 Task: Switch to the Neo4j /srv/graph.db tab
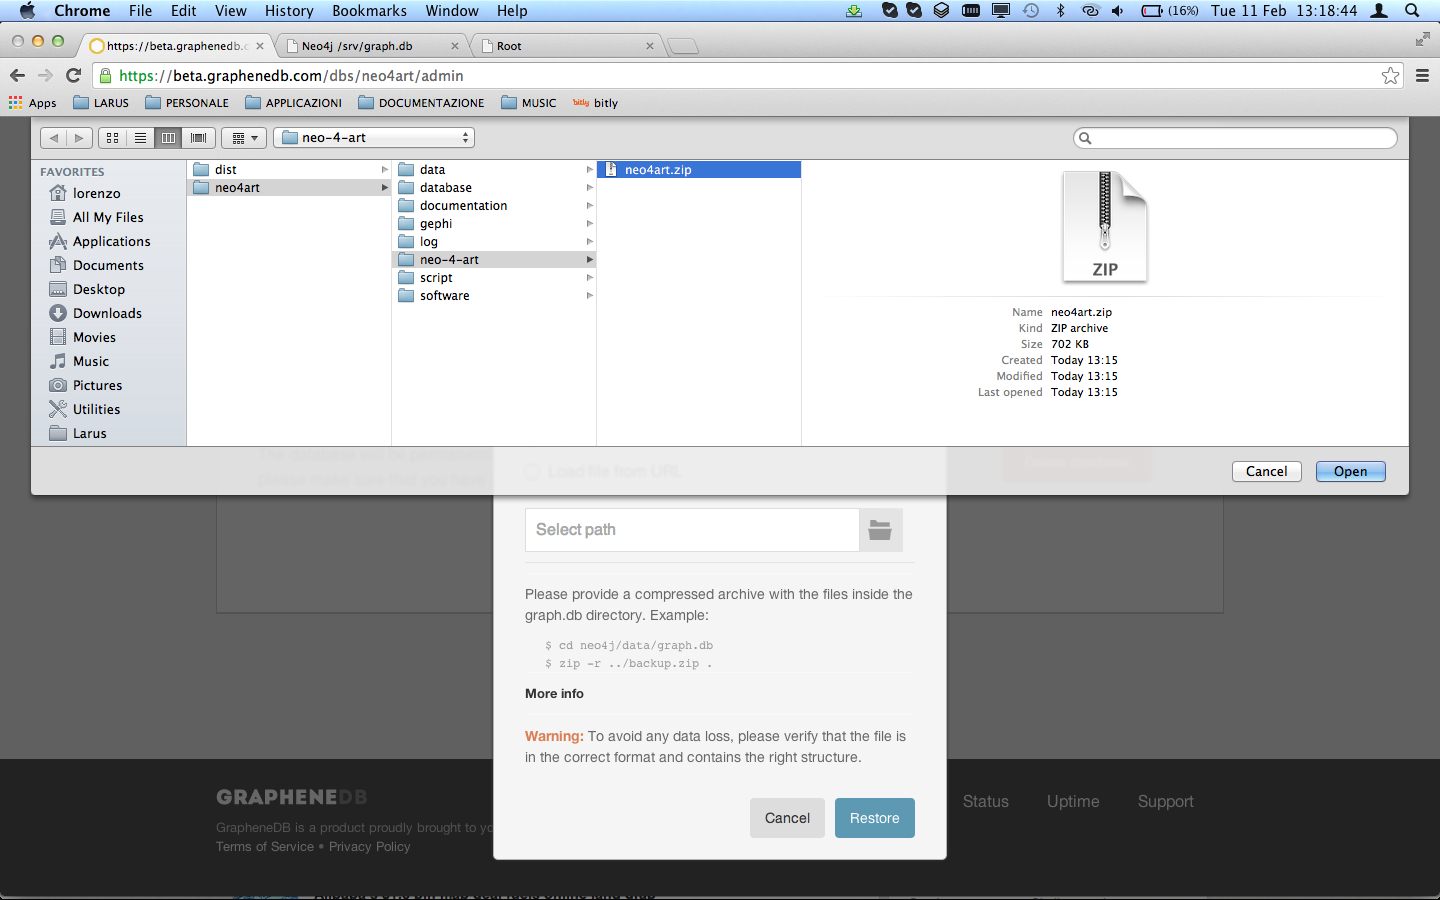click(370, 46)
